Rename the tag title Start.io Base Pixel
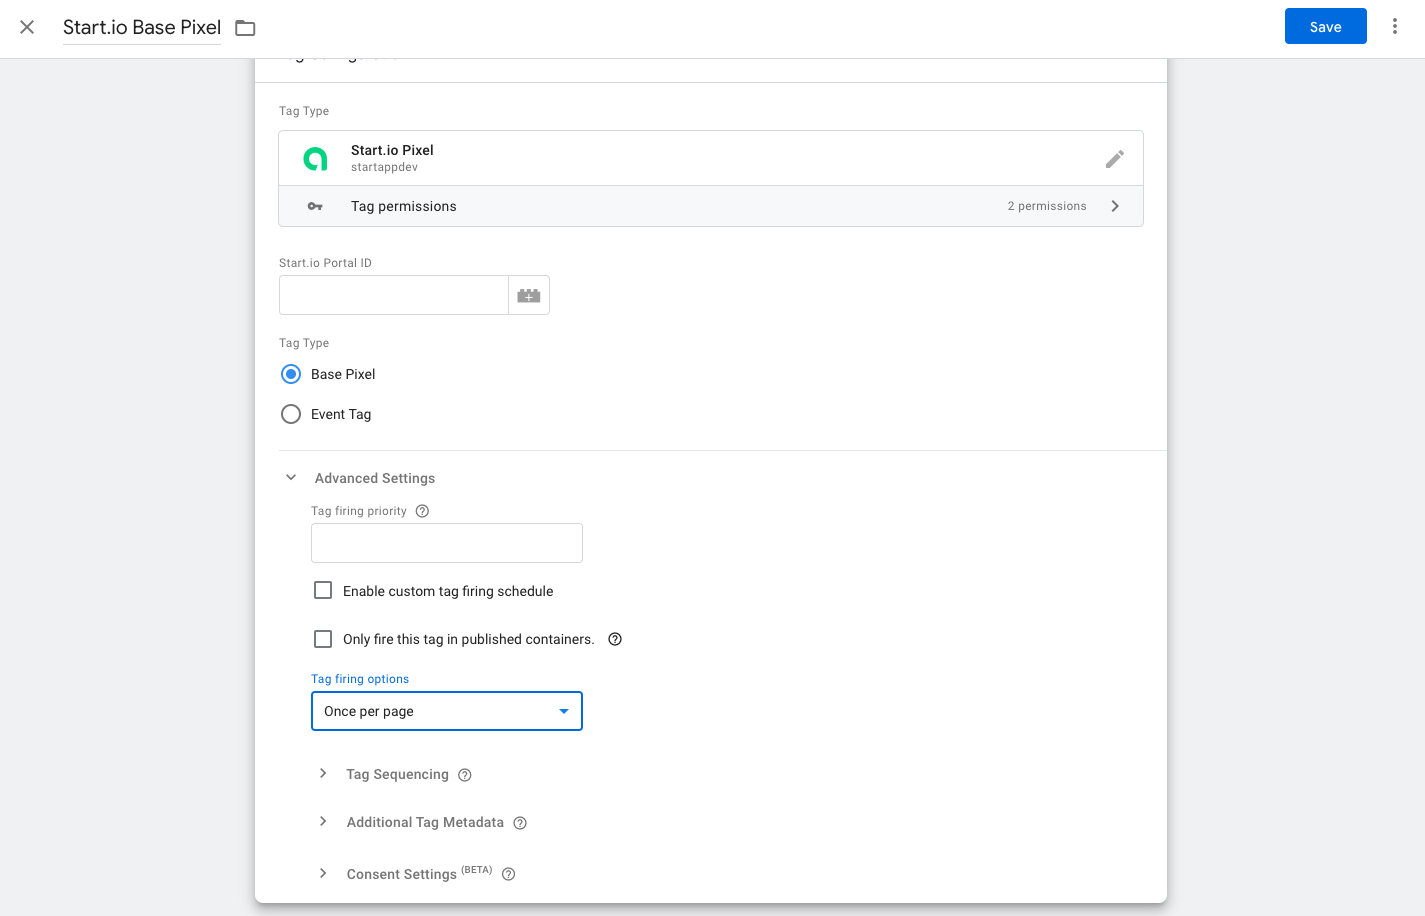 pyautogui.click(x=142, y=27)
